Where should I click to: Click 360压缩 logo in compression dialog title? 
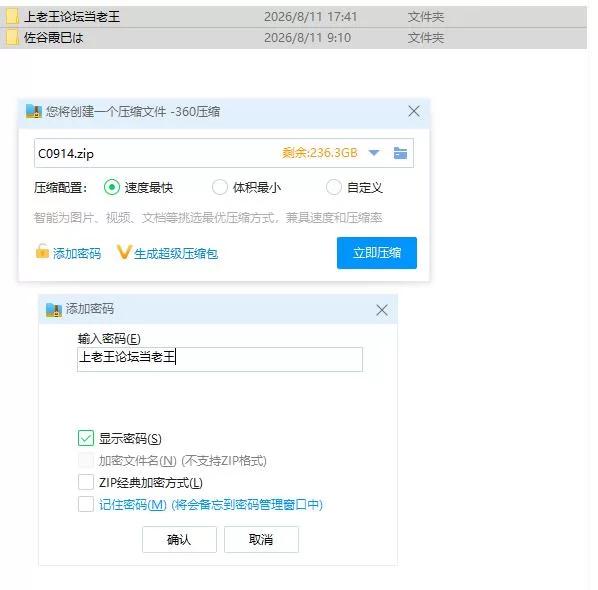[x=34, y=111]
